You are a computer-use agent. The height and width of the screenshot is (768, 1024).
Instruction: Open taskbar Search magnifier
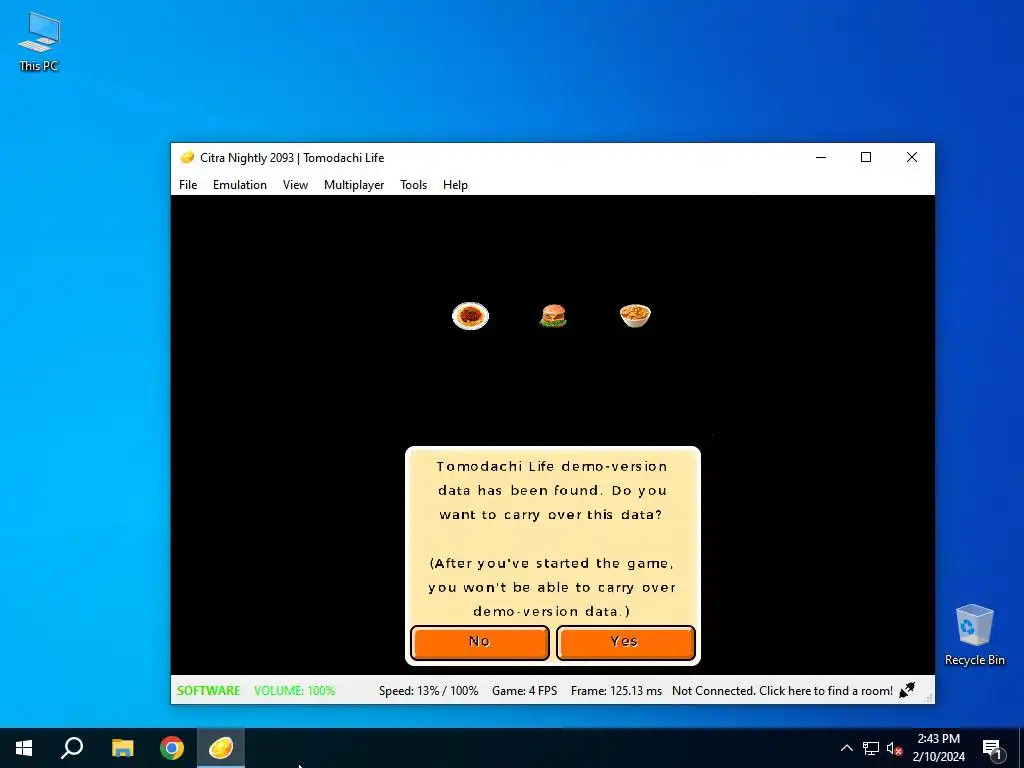72,748
